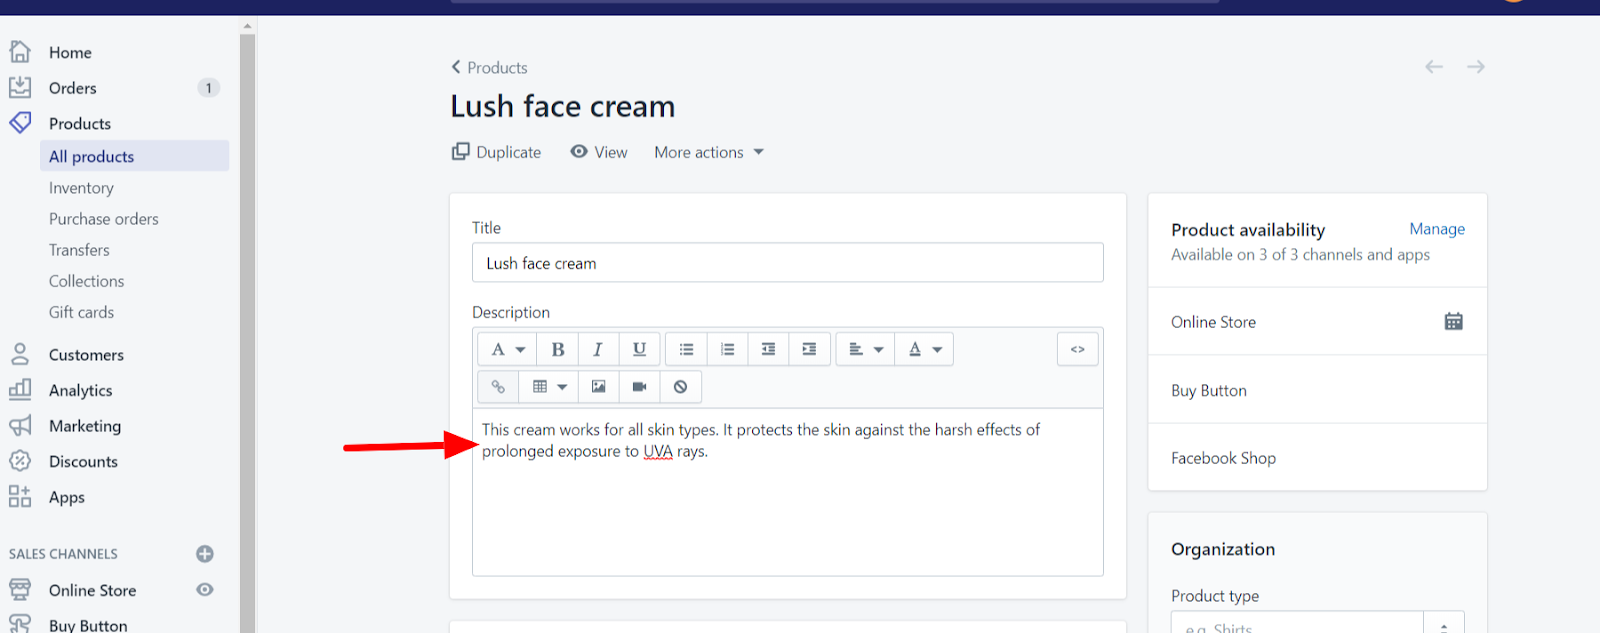Click the outdent icon
This screenshot has height=633, width=1600.
(768, 349)
